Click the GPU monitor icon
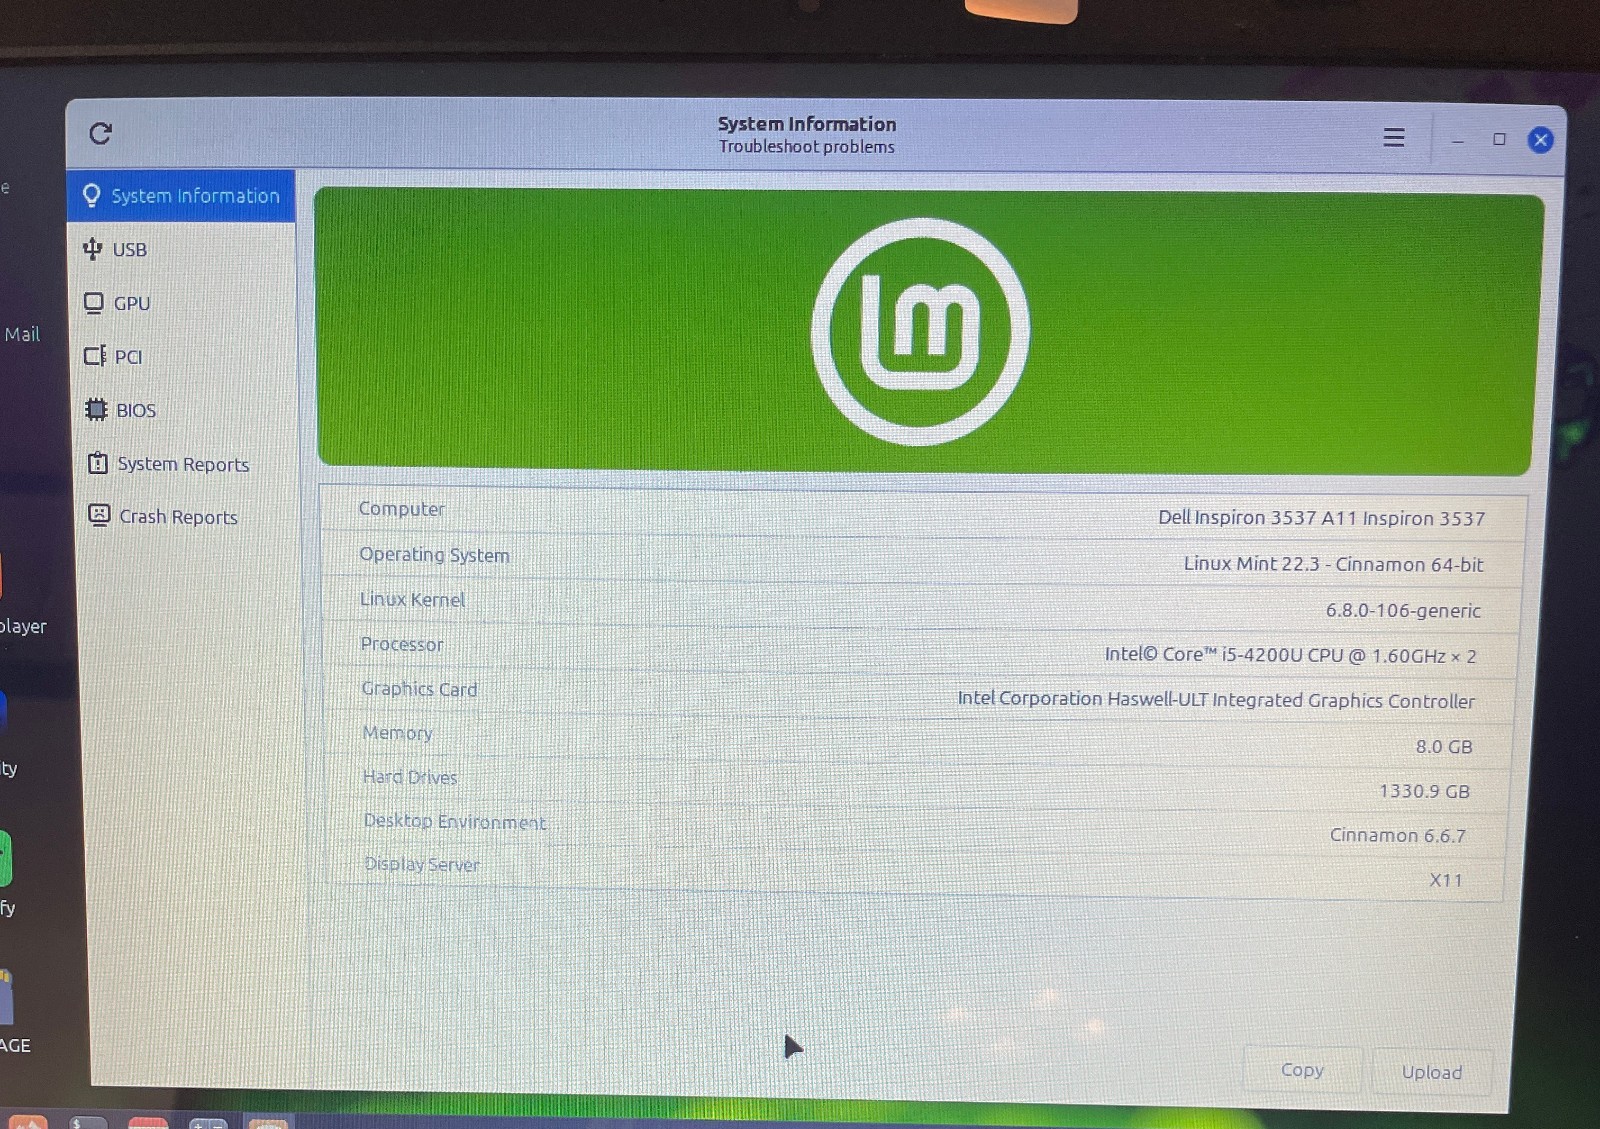This screenshot has width=1600, height=1129. click(94, 302)
